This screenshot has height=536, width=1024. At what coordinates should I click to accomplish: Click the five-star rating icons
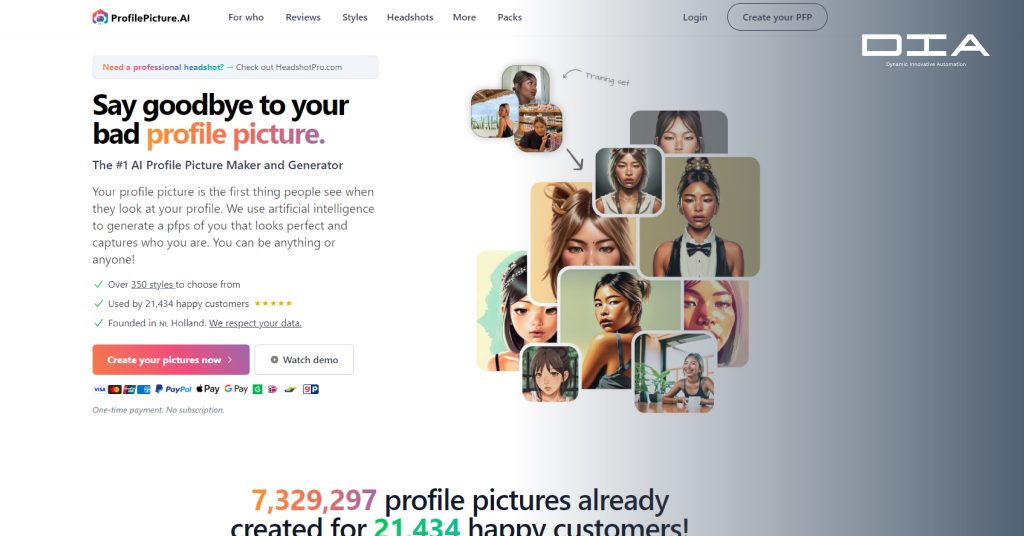point(273,304)
